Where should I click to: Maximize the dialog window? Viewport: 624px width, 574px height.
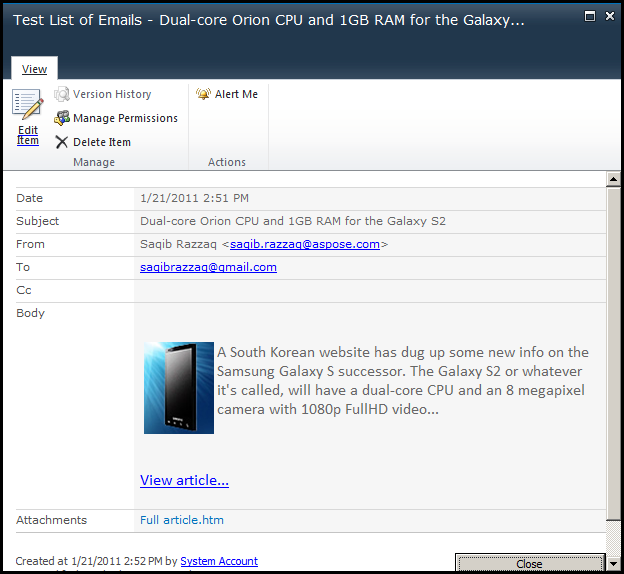pos(590,16)
